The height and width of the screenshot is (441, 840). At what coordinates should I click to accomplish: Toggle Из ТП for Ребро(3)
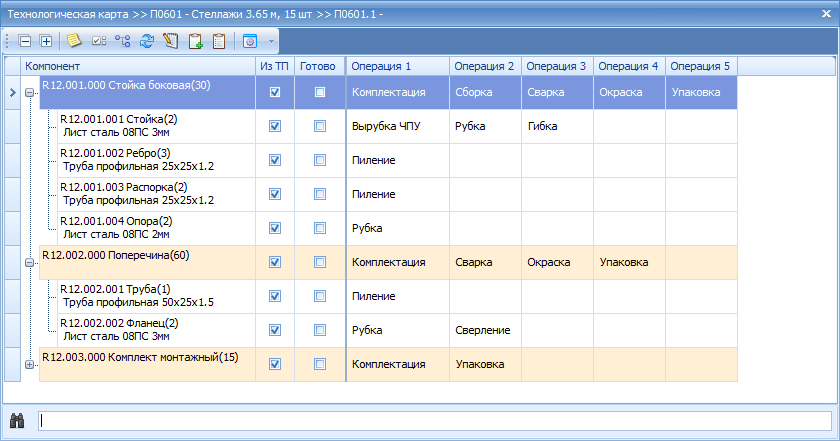(x=275, y=160)
